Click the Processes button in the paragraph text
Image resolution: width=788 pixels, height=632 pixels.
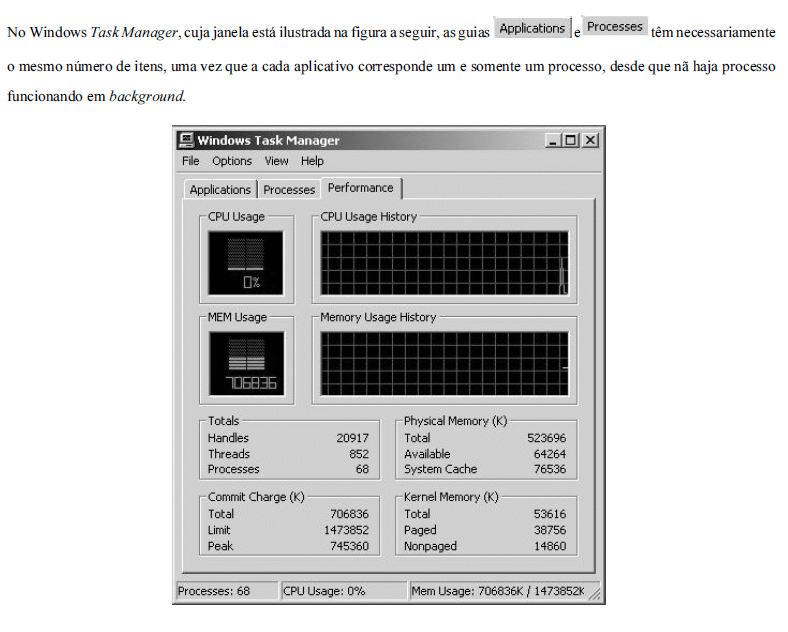coord(615,27)
